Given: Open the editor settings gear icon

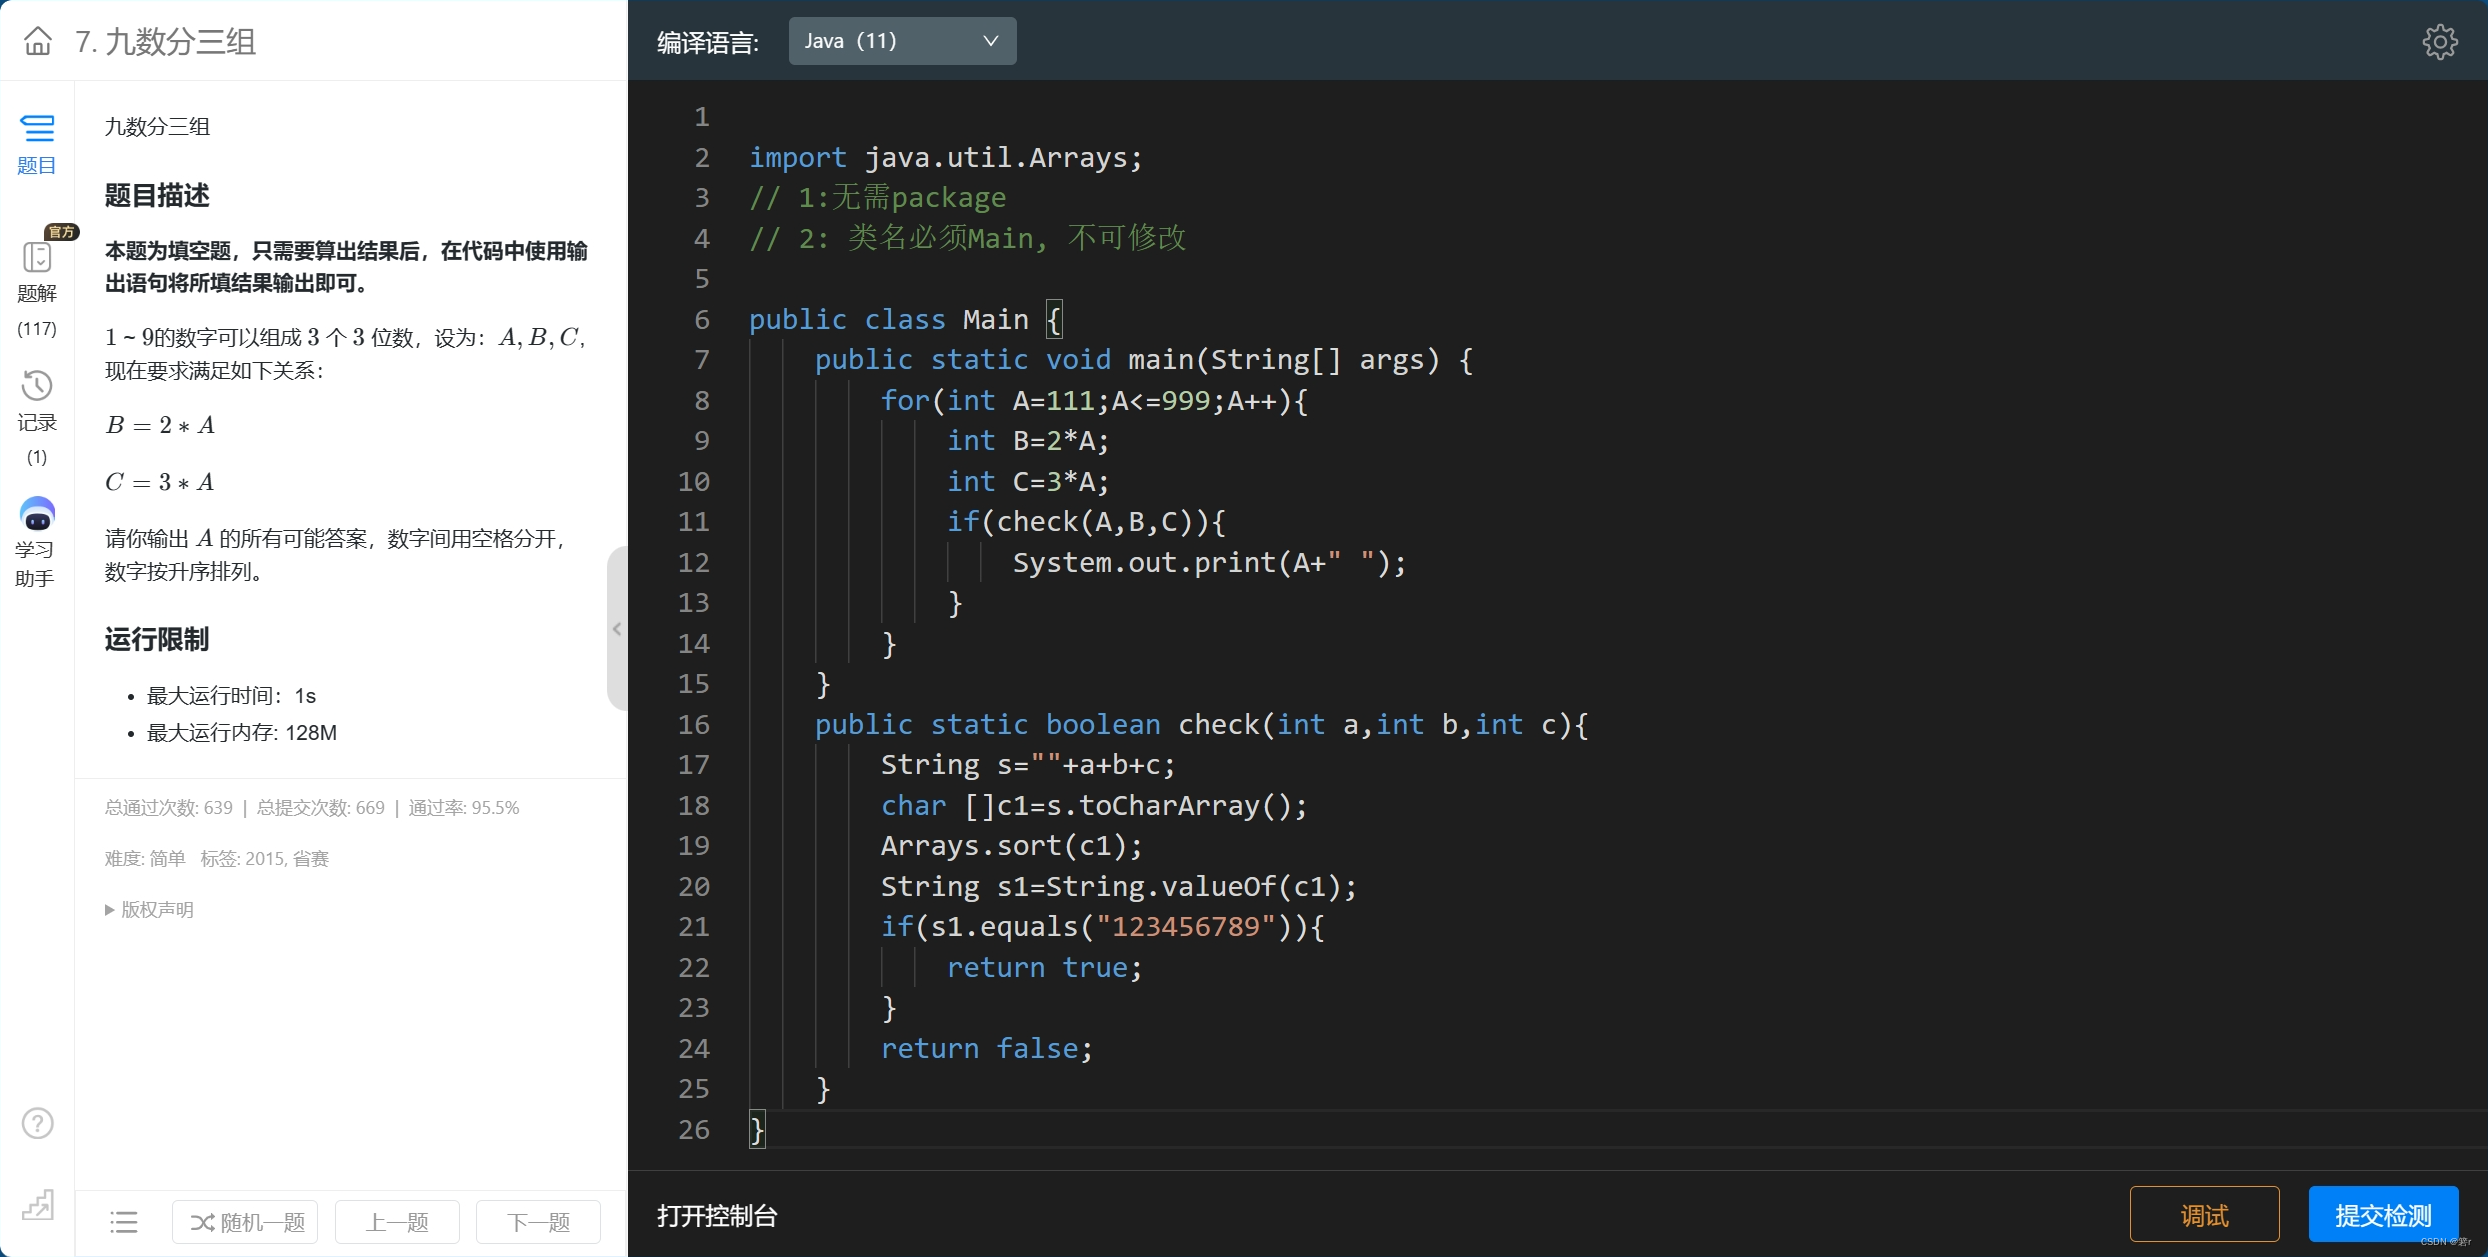Looking at the screenshot, I should click(x=2439, y=41).
